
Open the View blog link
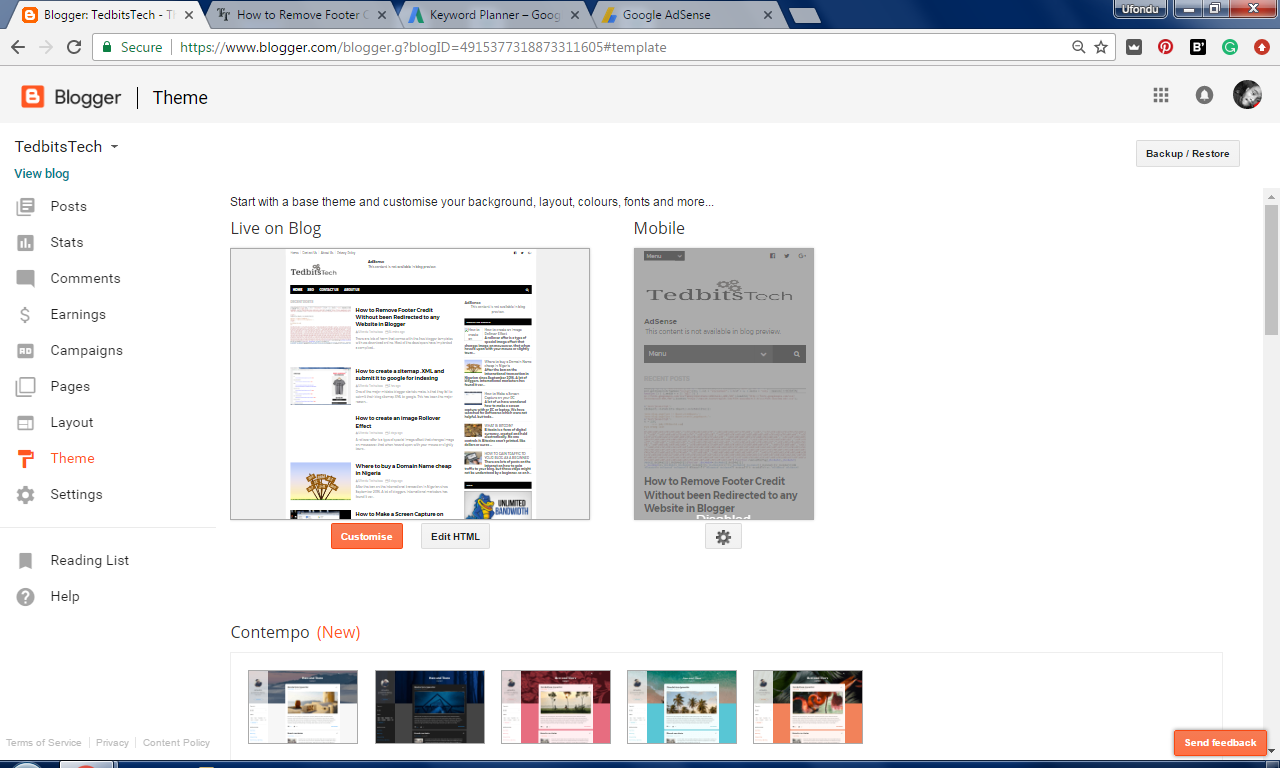[x=42, y=174]
